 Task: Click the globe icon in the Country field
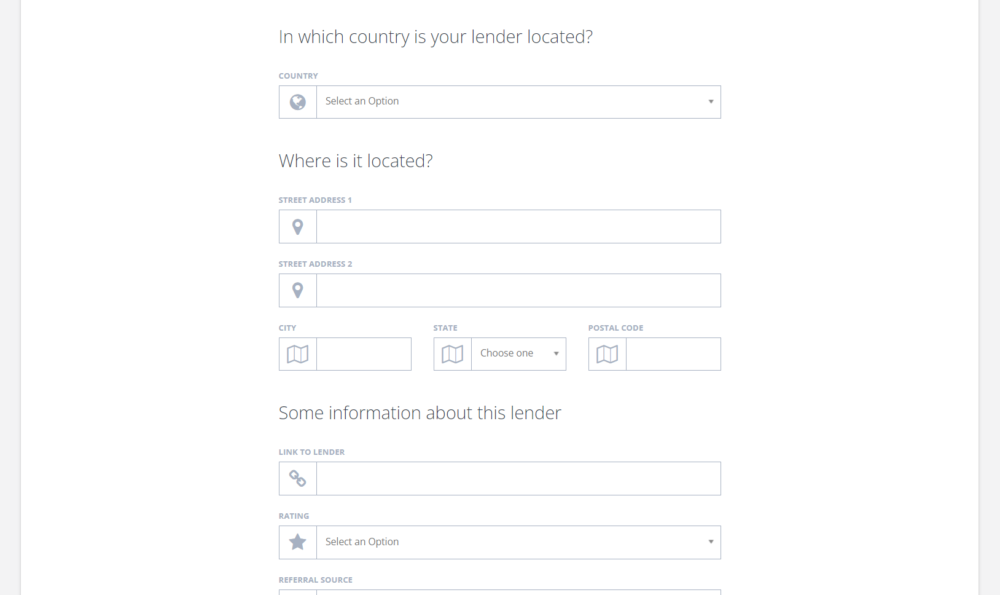click(297, 101)
